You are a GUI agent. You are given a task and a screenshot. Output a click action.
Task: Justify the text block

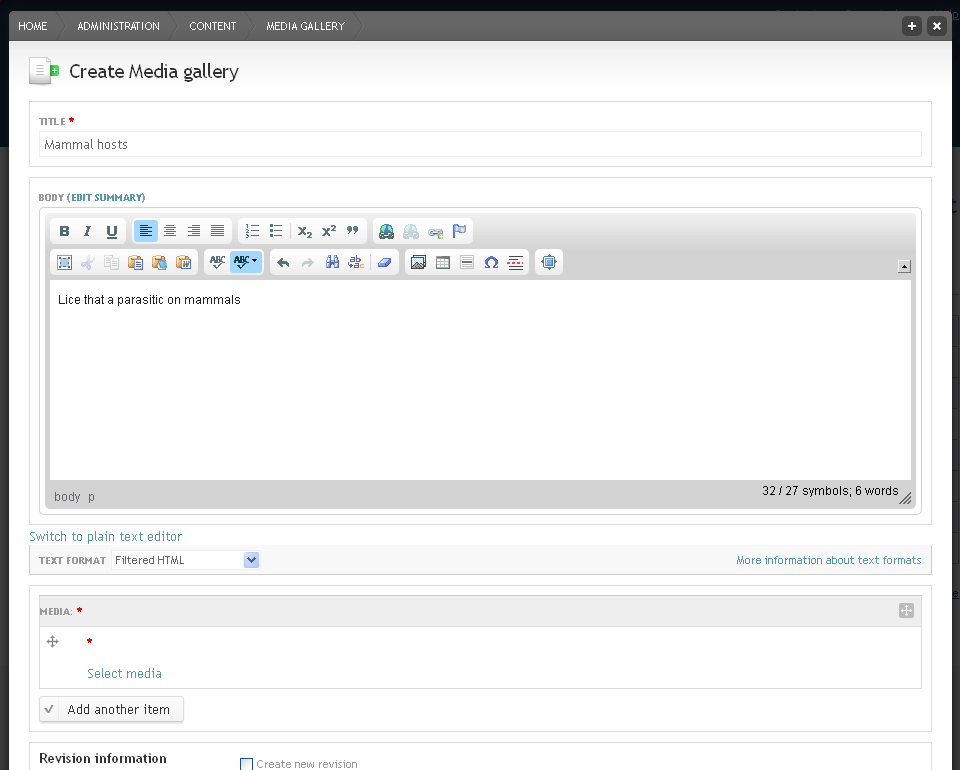pos(217,231)
